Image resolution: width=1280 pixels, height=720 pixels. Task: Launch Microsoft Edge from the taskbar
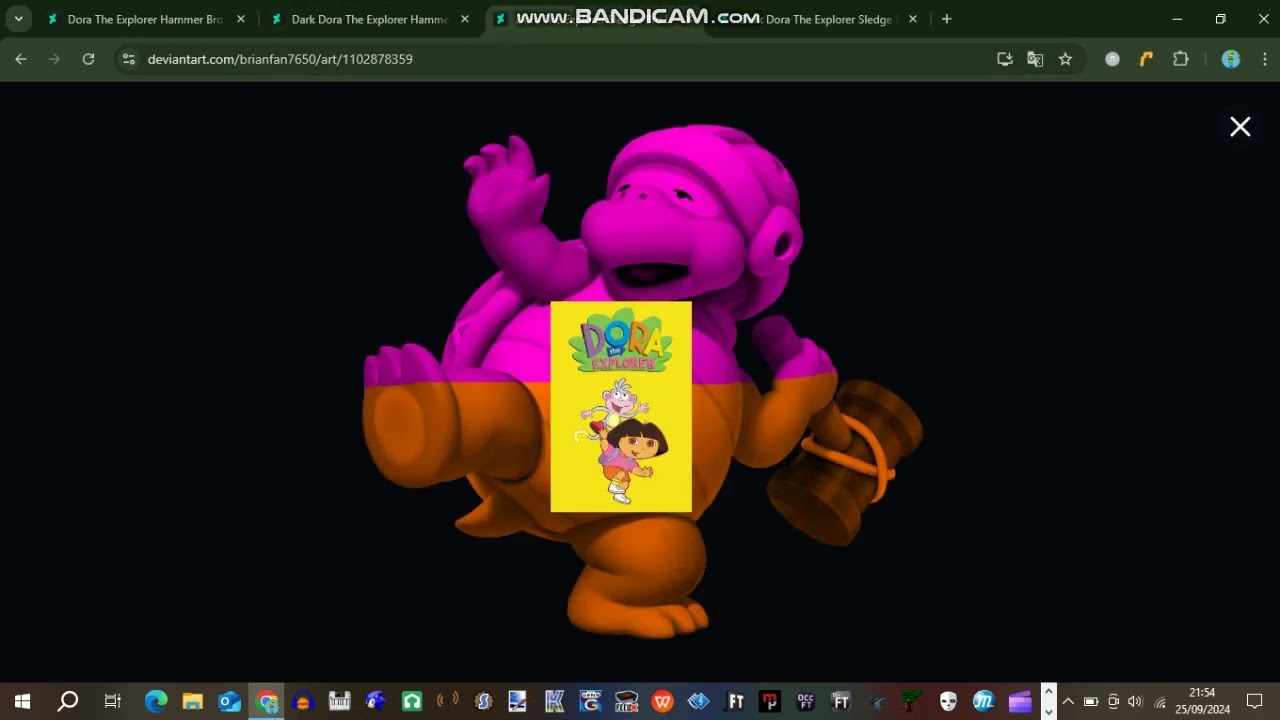click(156, 701)
